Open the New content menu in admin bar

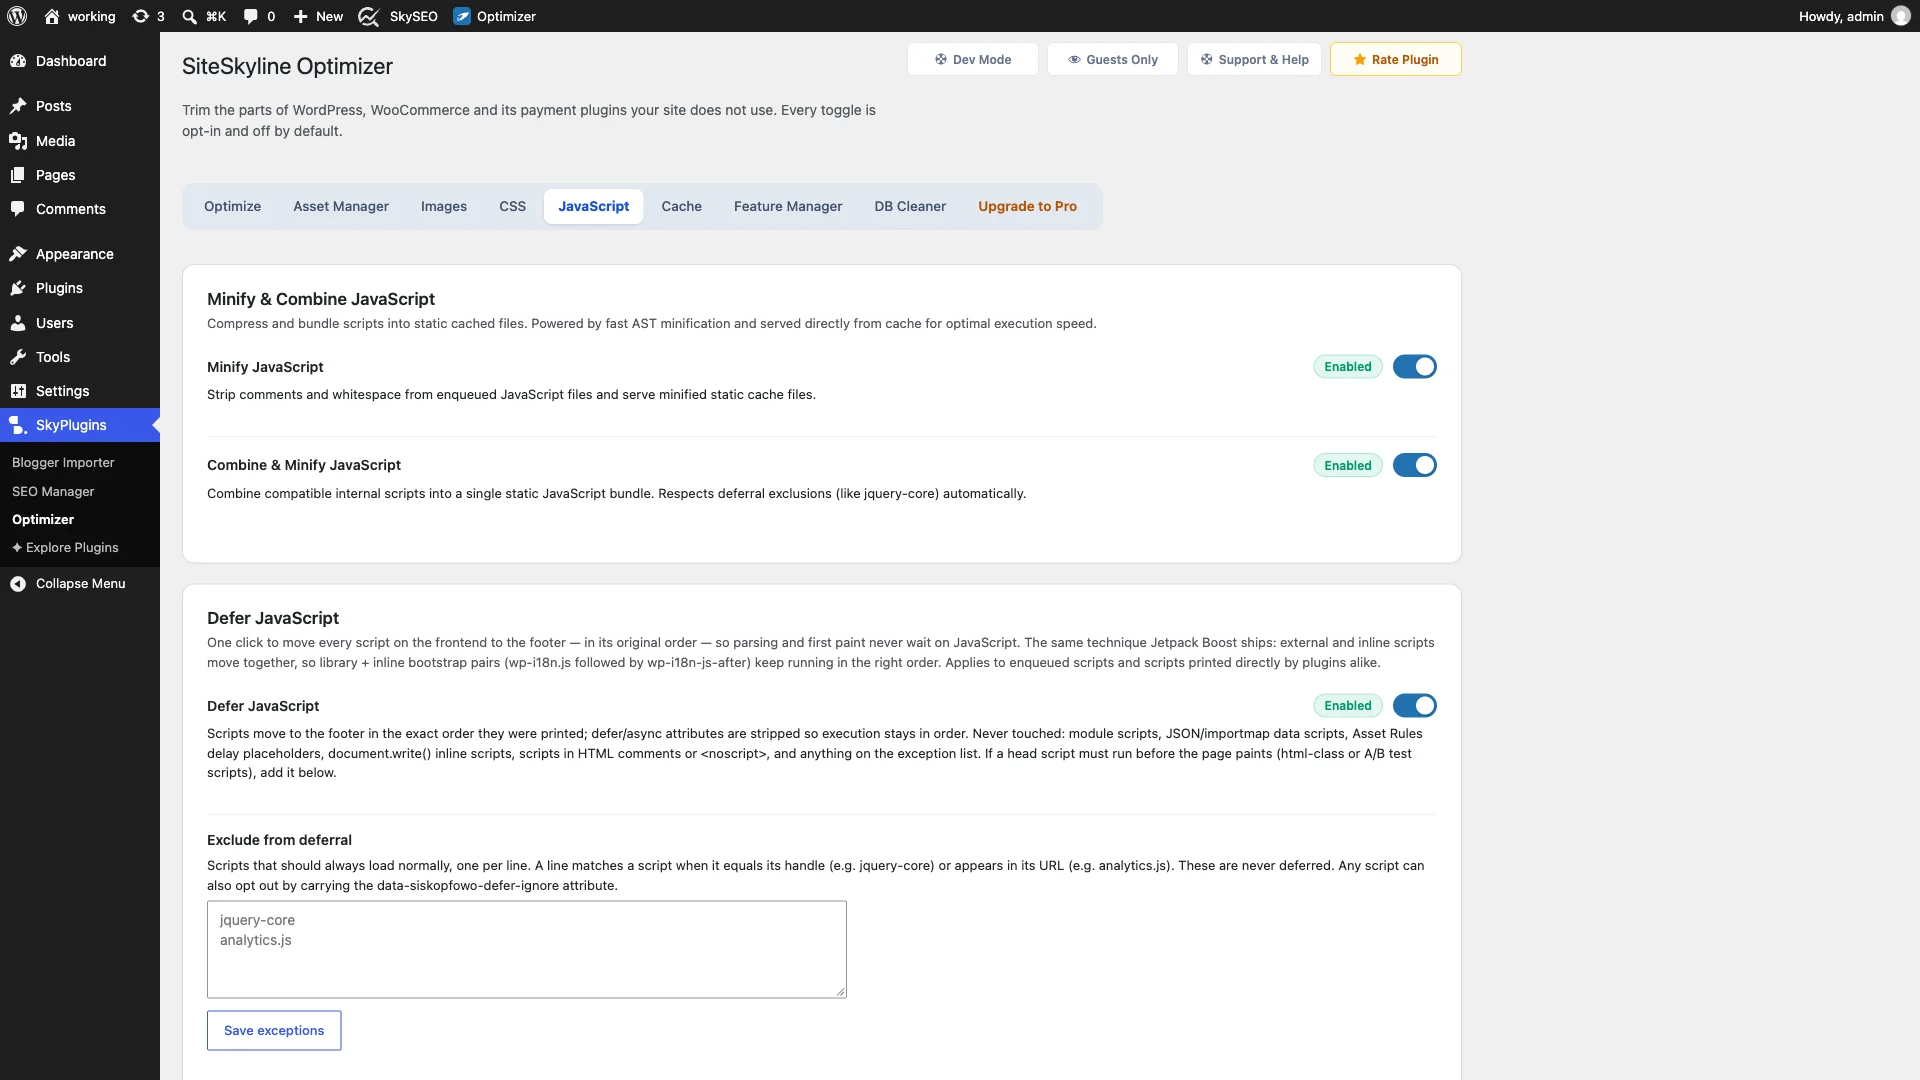(x=318, y=16)
